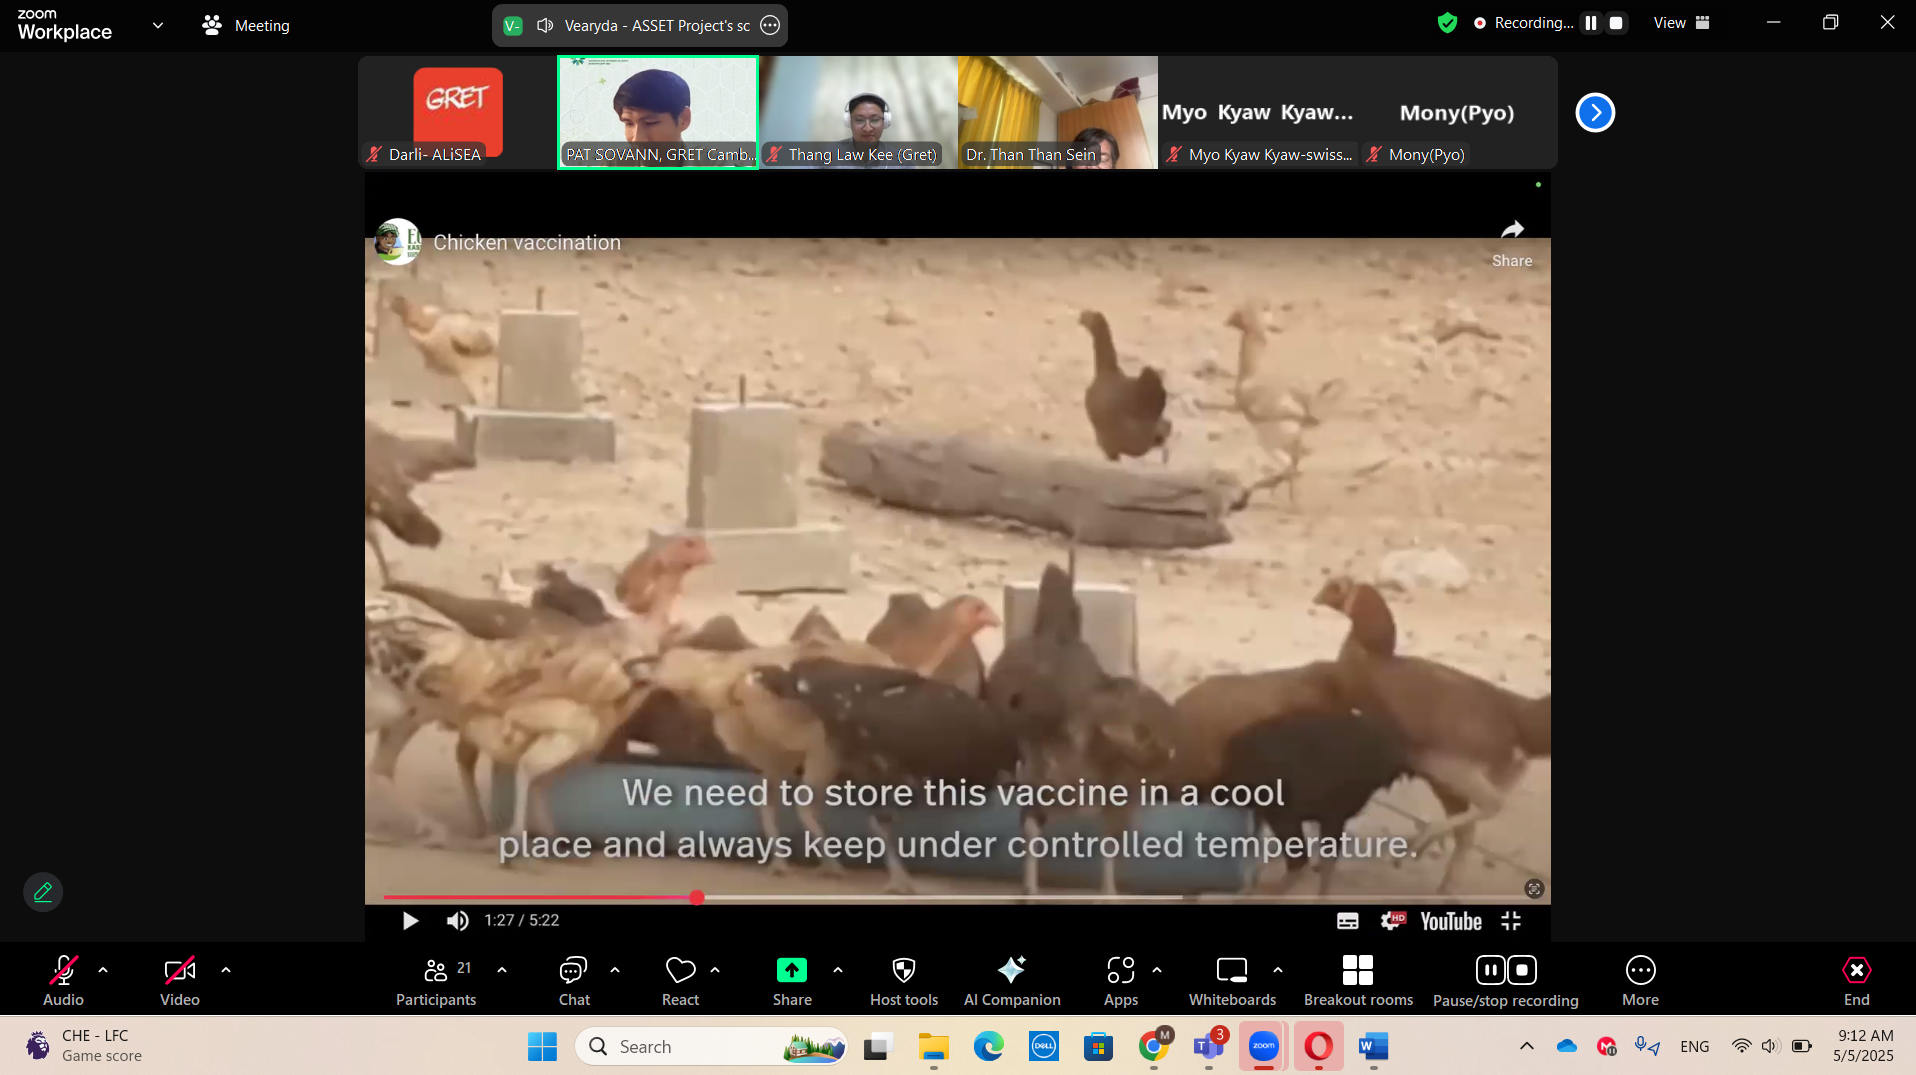The height and width of the screenshot is (1075, 1916).
Task: Open the React emoji menu
Action: tap(680, 980)
